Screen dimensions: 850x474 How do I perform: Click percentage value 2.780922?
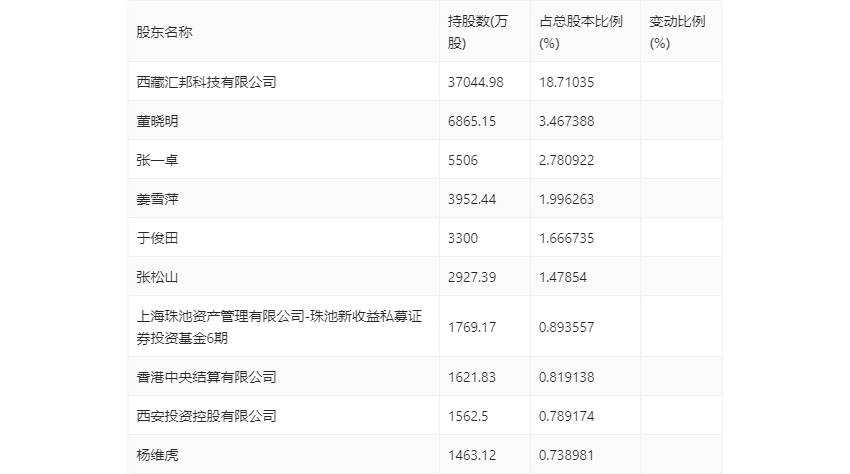[x=566, y=160]
